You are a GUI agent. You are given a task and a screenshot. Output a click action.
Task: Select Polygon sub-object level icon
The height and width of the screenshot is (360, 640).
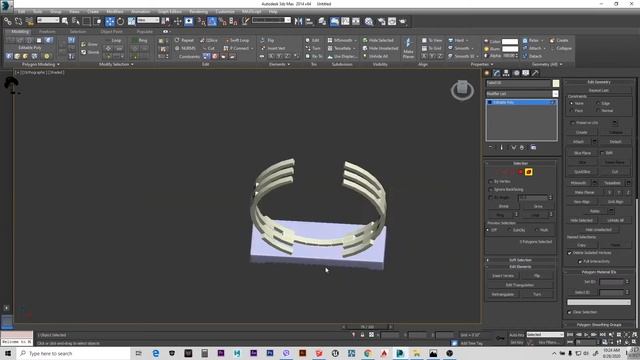tap(520, 172)
